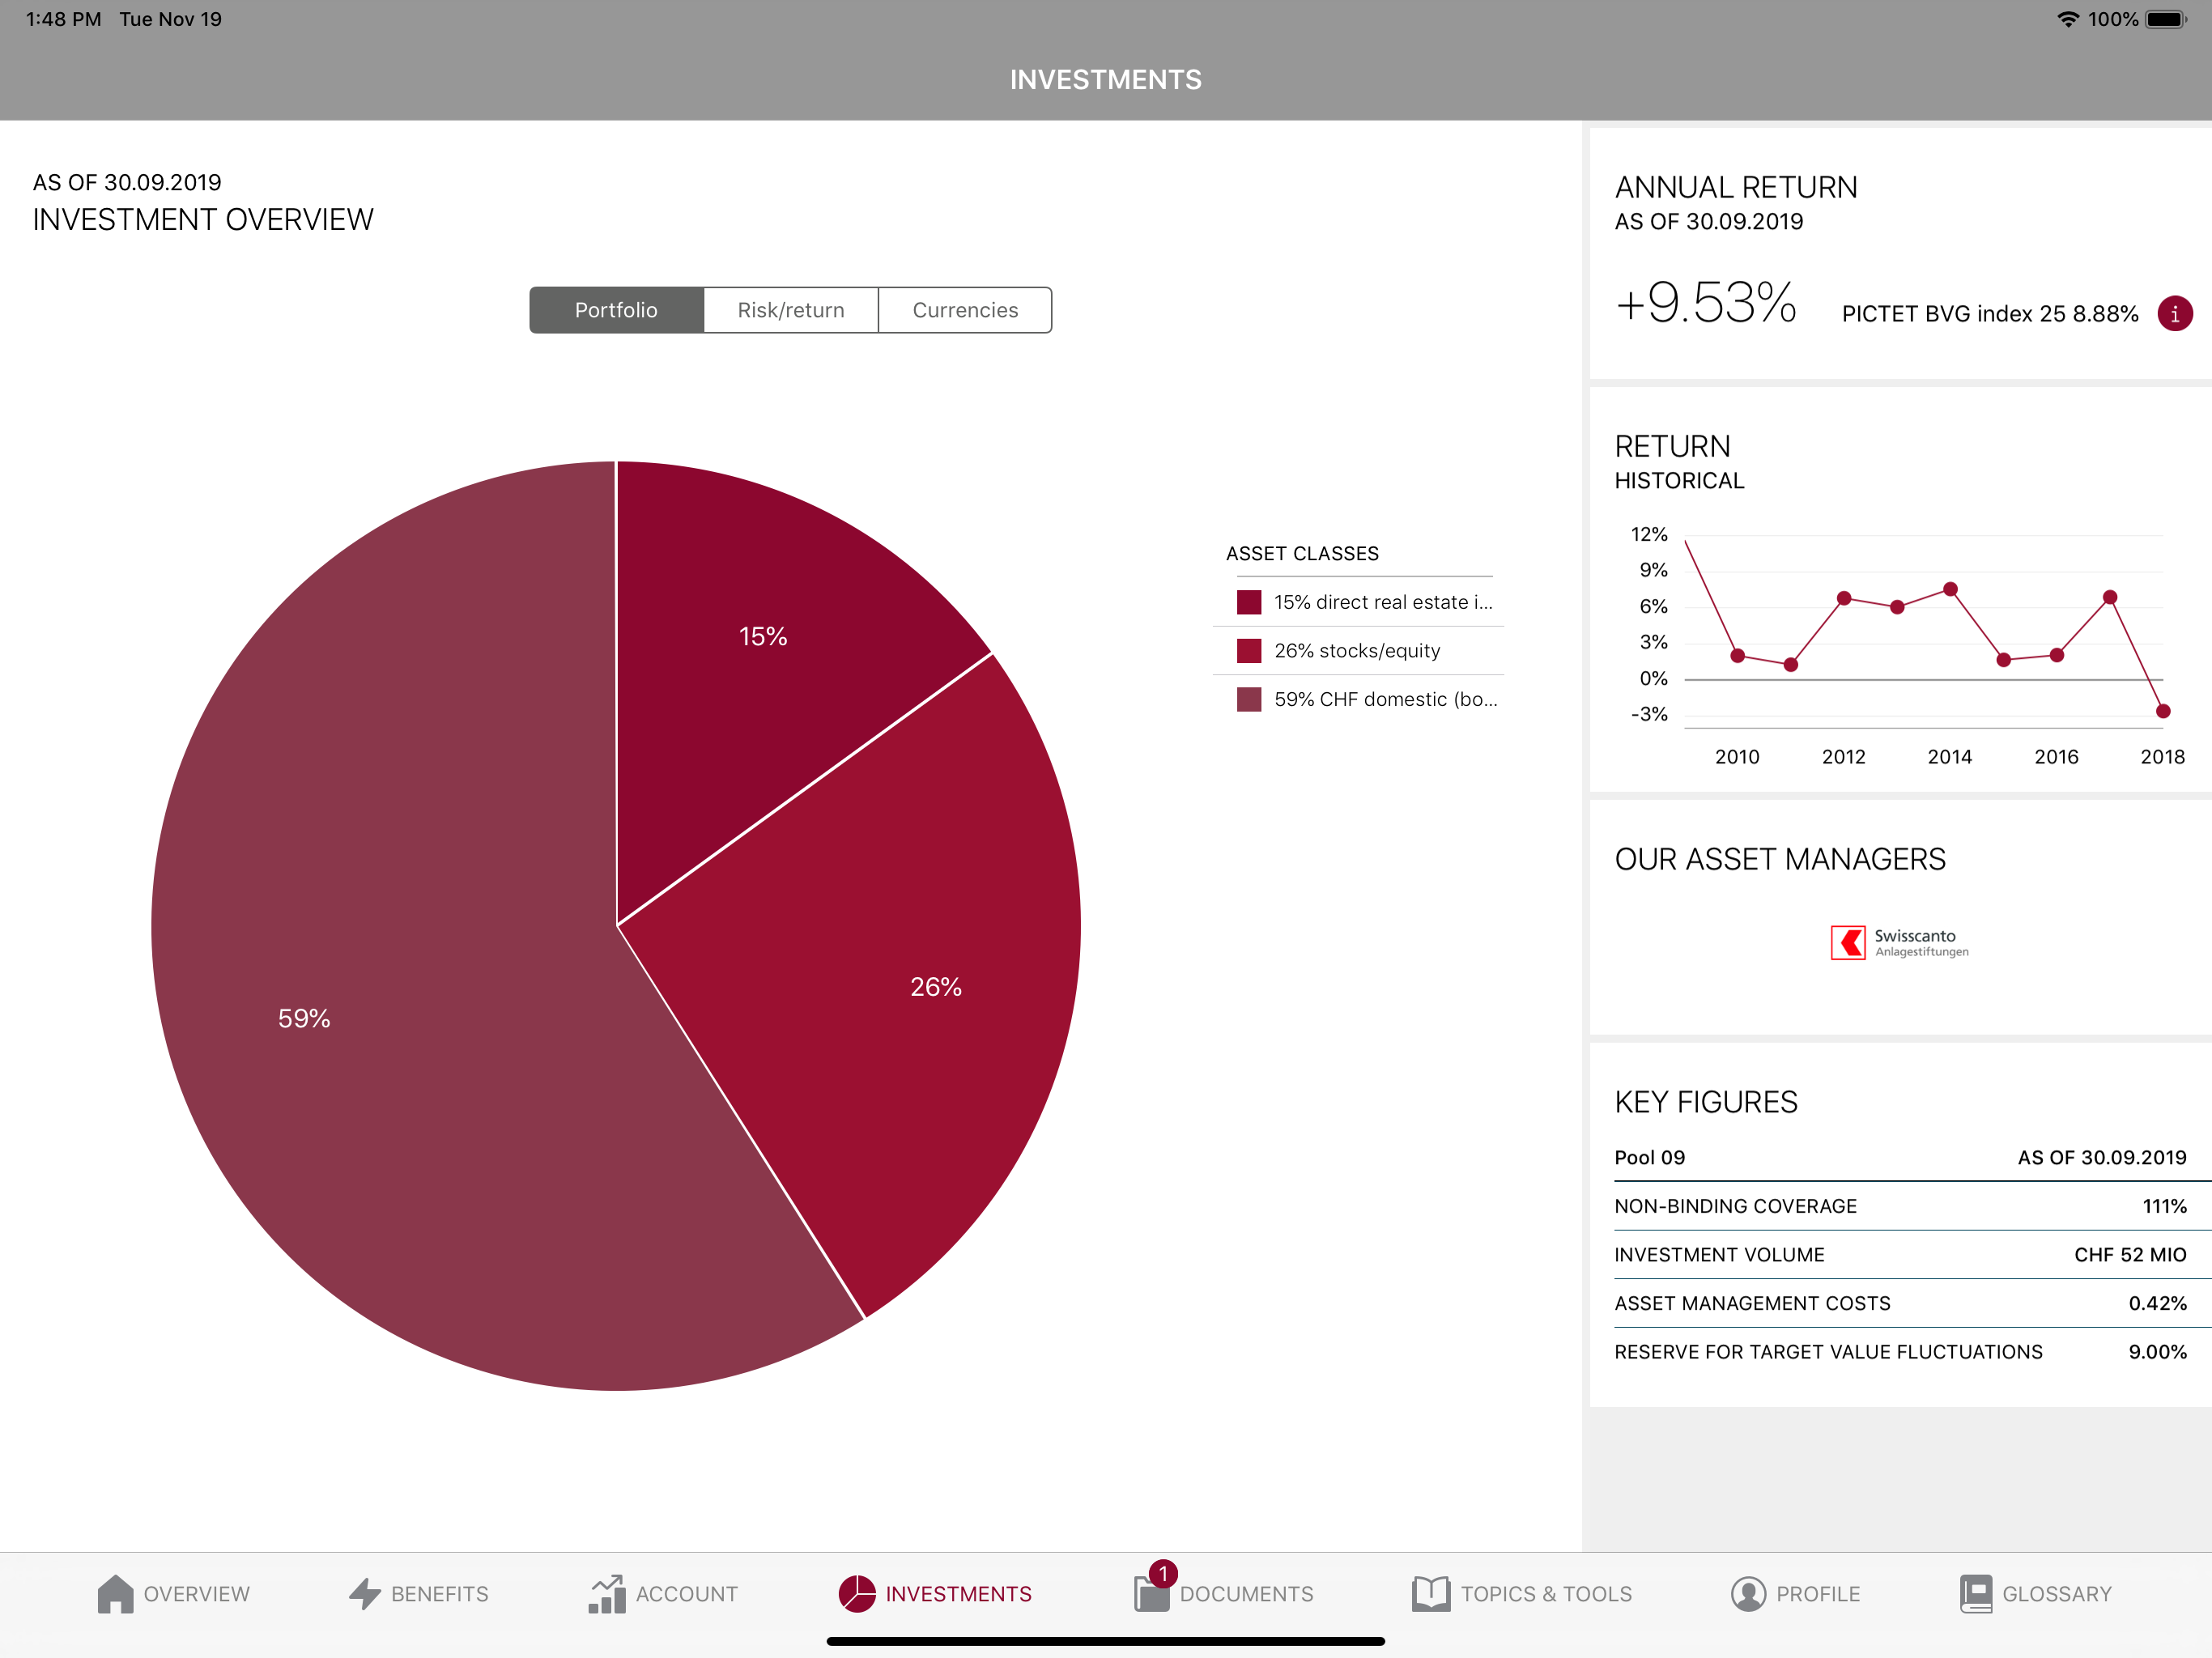Tap the 0.42% cost value
Screen dimensions: 2212x1658
click(x=2158, y=1303)
